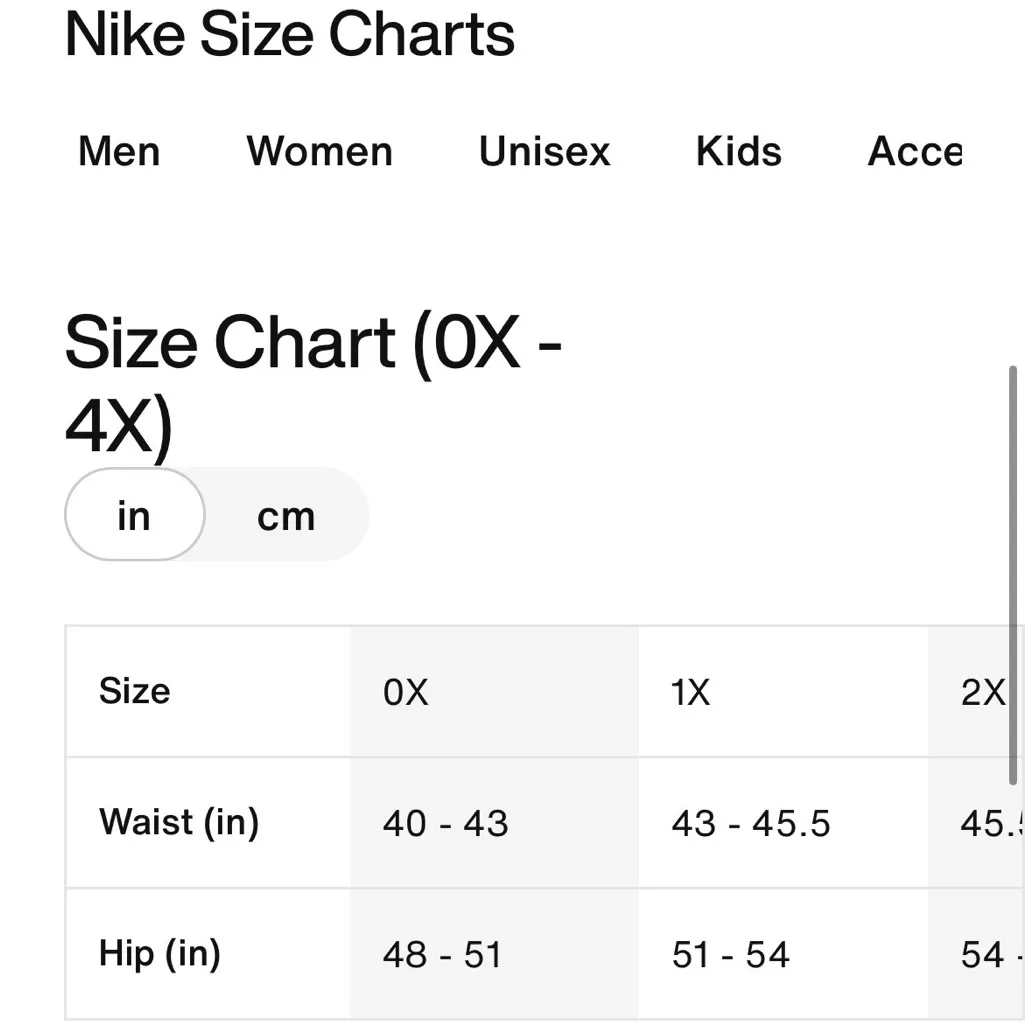Screen dimensions: 1025x1025
Task: Click the Nike Size Charts heading
Action: click(288, 34)
